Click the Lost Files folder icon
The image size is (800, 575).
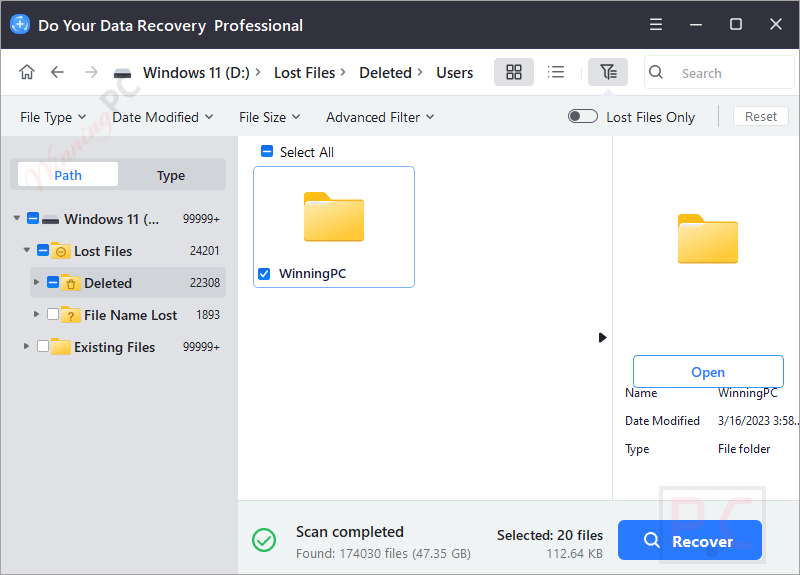(60, 251)
